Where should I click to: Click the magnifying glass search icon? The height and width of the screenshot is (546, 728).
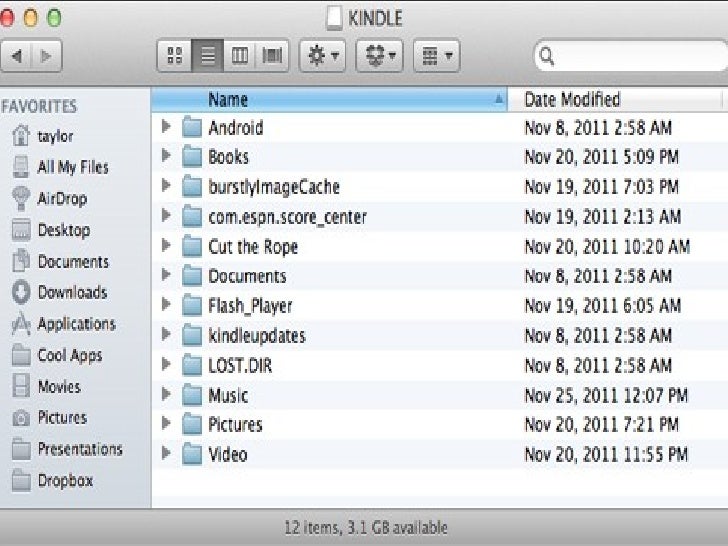[x=547, y=56]
